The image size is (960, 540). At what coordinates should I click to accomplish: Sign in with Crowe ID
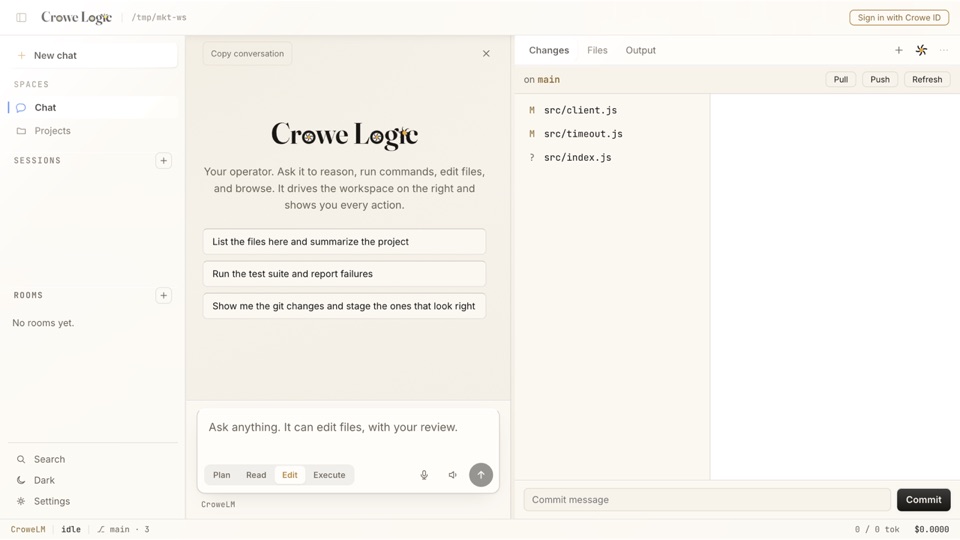tap(899, 18)
